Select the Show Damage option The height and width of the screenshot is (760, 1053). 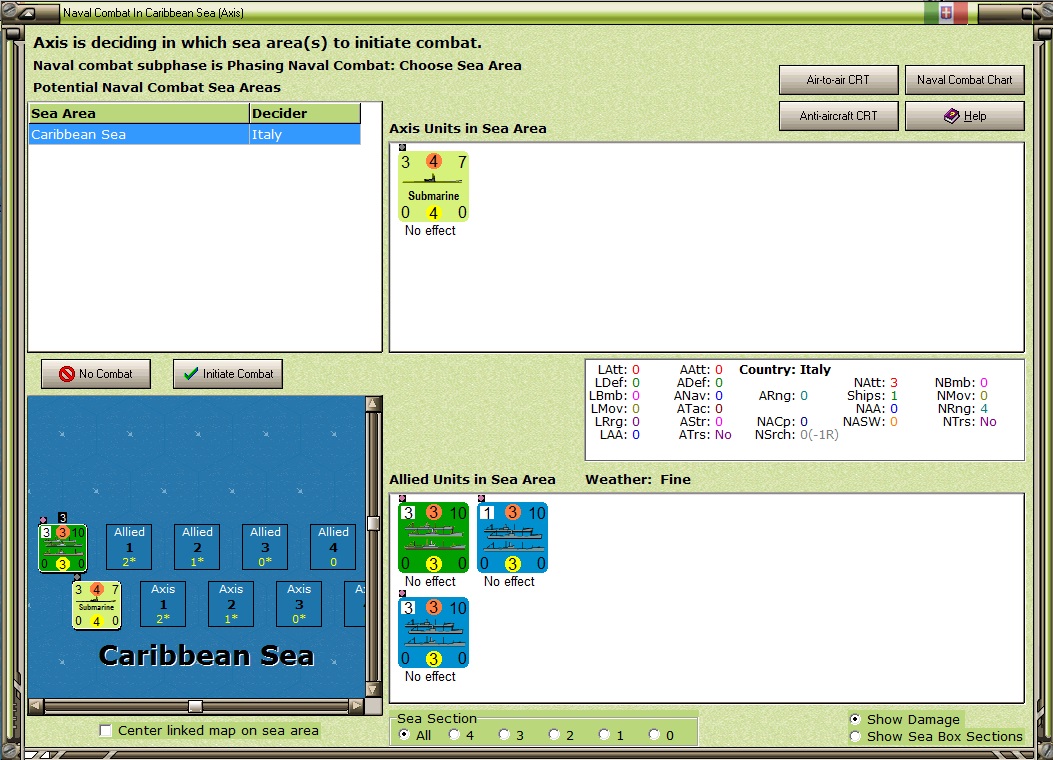coord(855,719)
